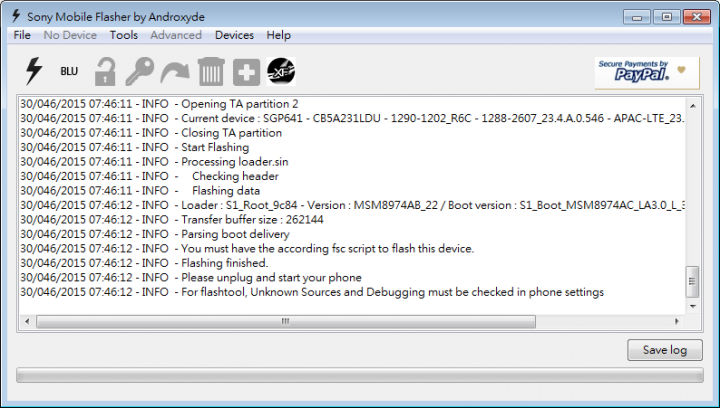
Task: Click the 'according fsc script' log line
Action: pos(247,248)
